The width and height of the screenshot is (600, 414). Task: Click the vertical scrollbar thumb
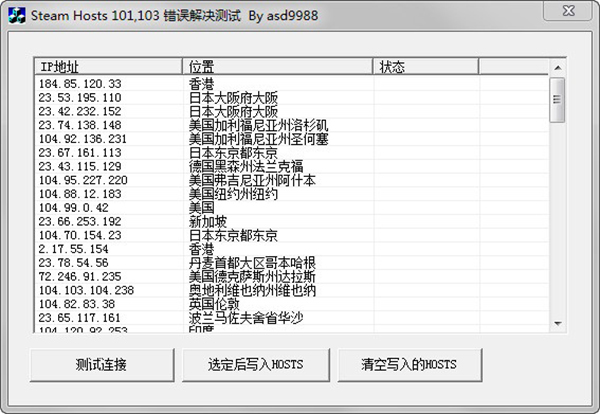(x=557, y=100)
